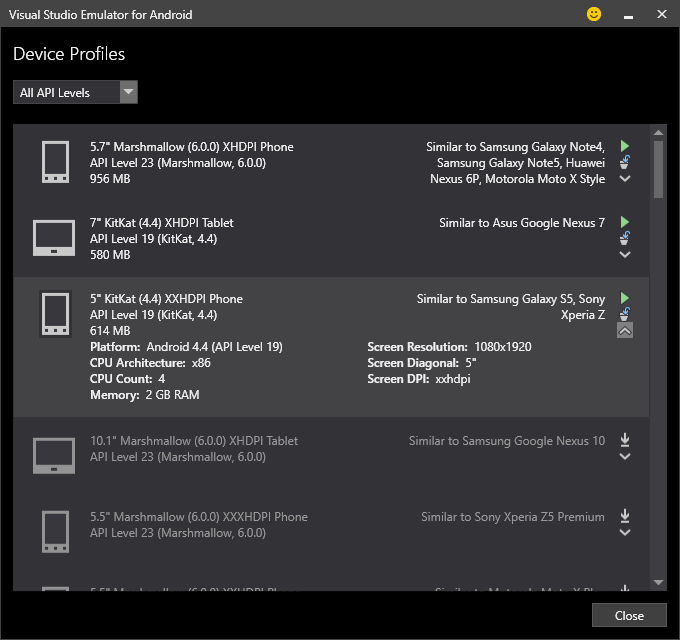Start the 7" KitKat XHDPI Tablet emulator
680x640 pixels.
click(624, 222)
